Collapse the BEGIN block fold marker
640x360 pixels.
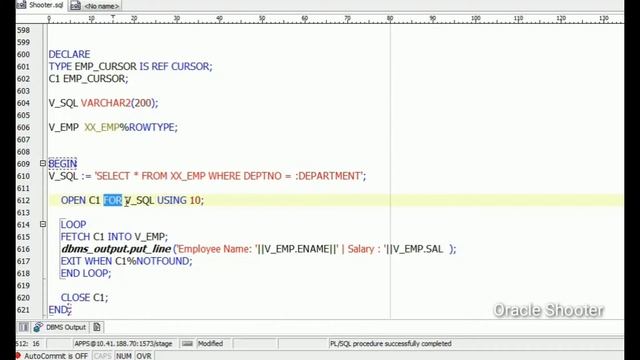43,163
